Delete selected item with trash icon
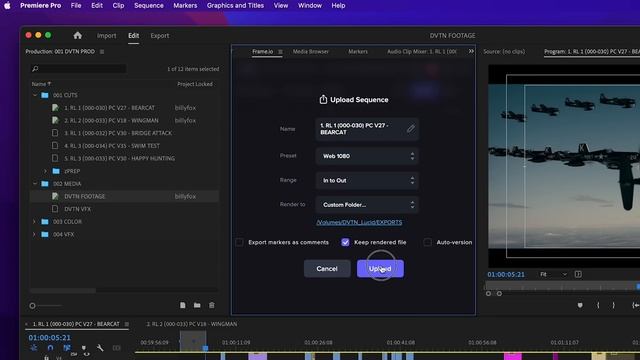The image size is (640, 360). tap(211, 305)
